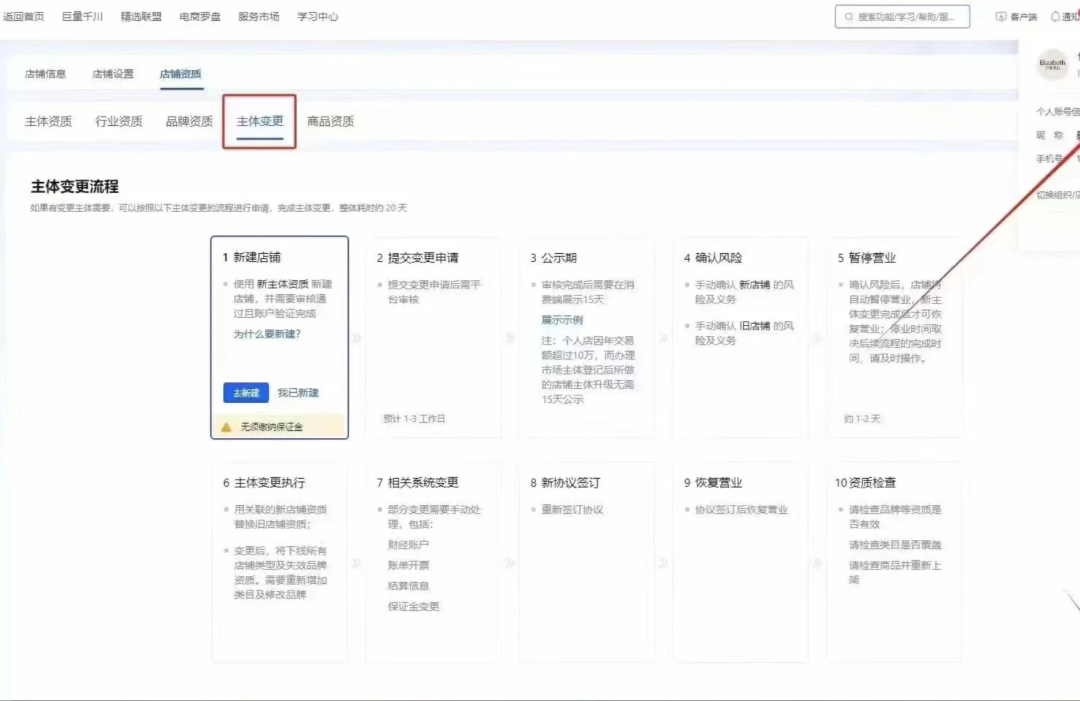Click the magnifier icon in the search bar
Viewport: 1080px width, 701px height.
tap(851, 16)
